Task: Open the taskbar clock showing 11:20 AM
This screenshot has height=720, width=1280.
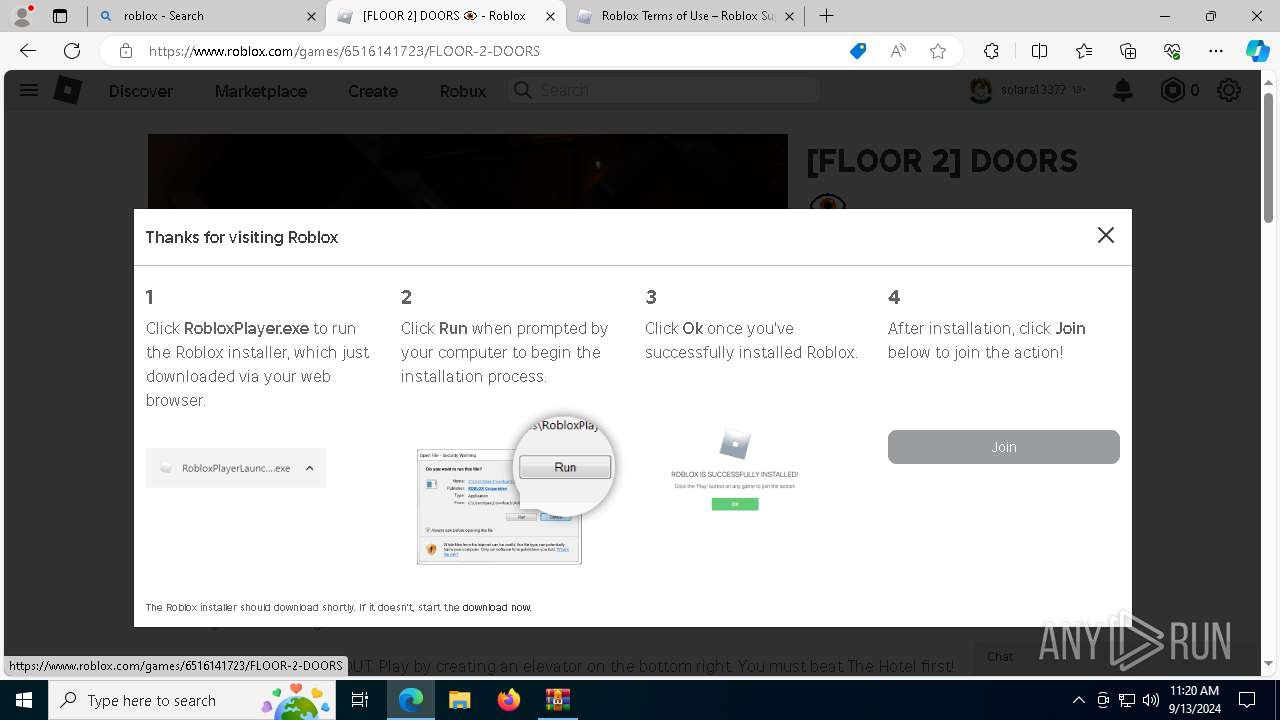Action: point(1194,700)
